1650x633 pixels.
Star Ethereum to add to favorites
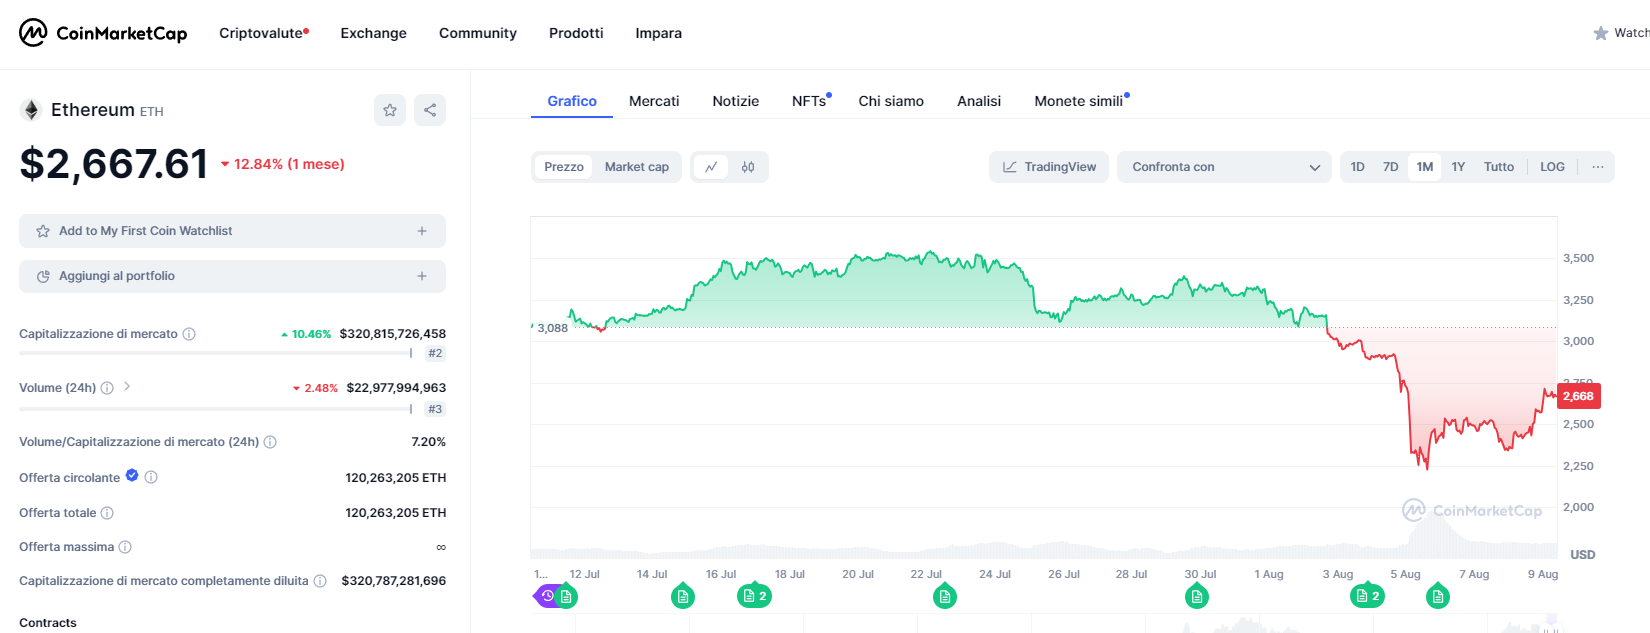[x=390, y=110]
